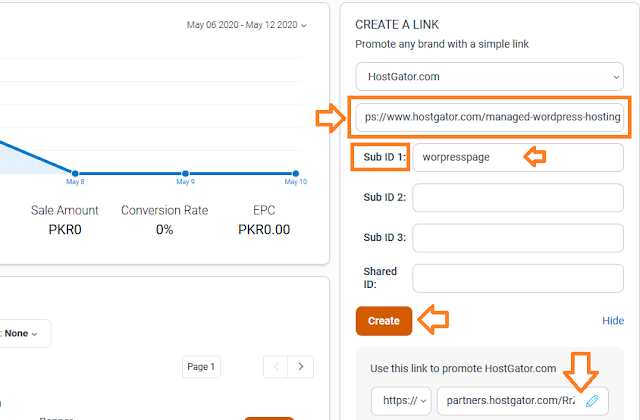Click 'Promote any brand with a simple link' text
Image resolution: width=640 pixels, height=420 pixels.
[442, 44]
